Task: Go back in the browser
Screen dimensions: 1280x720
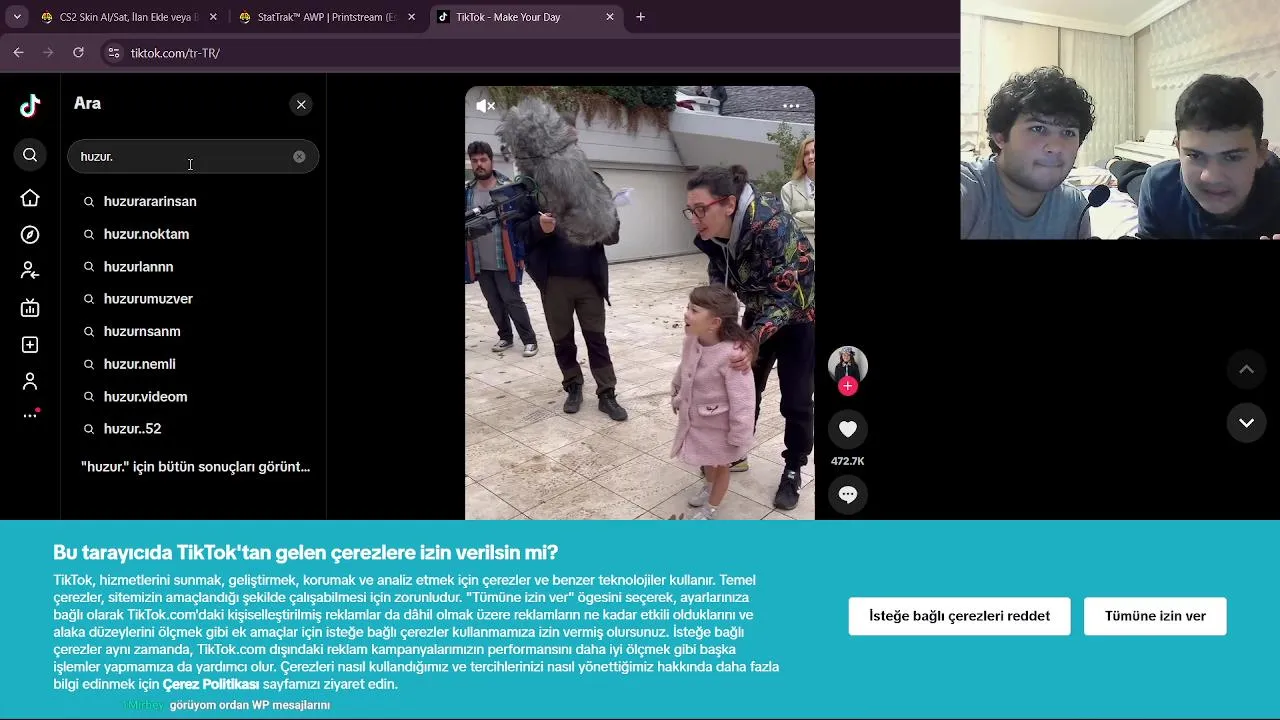Action: [19, 53]
